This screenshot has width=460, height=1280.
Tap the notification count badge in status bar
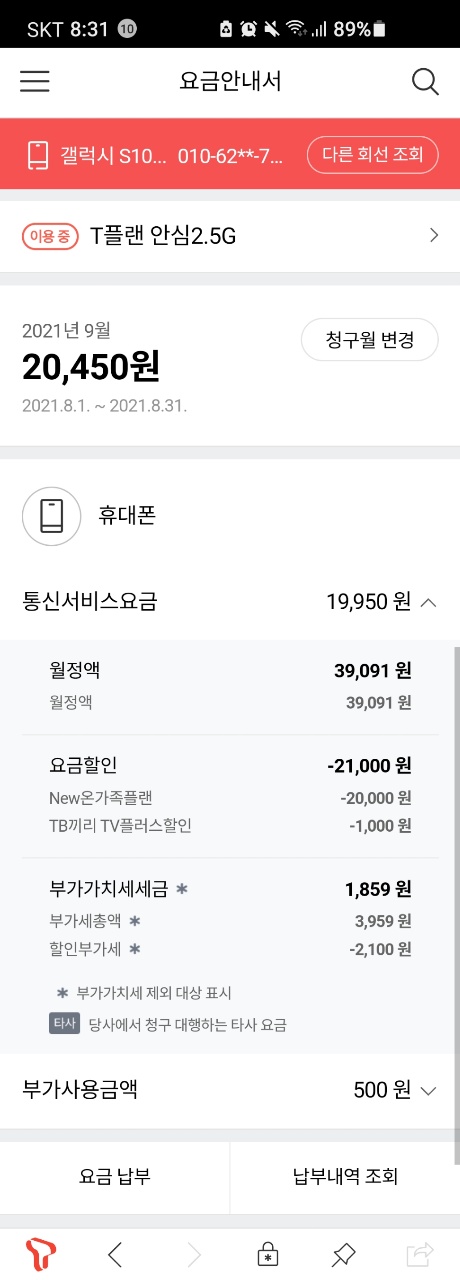pyautogui.click(x=127, y=29)
